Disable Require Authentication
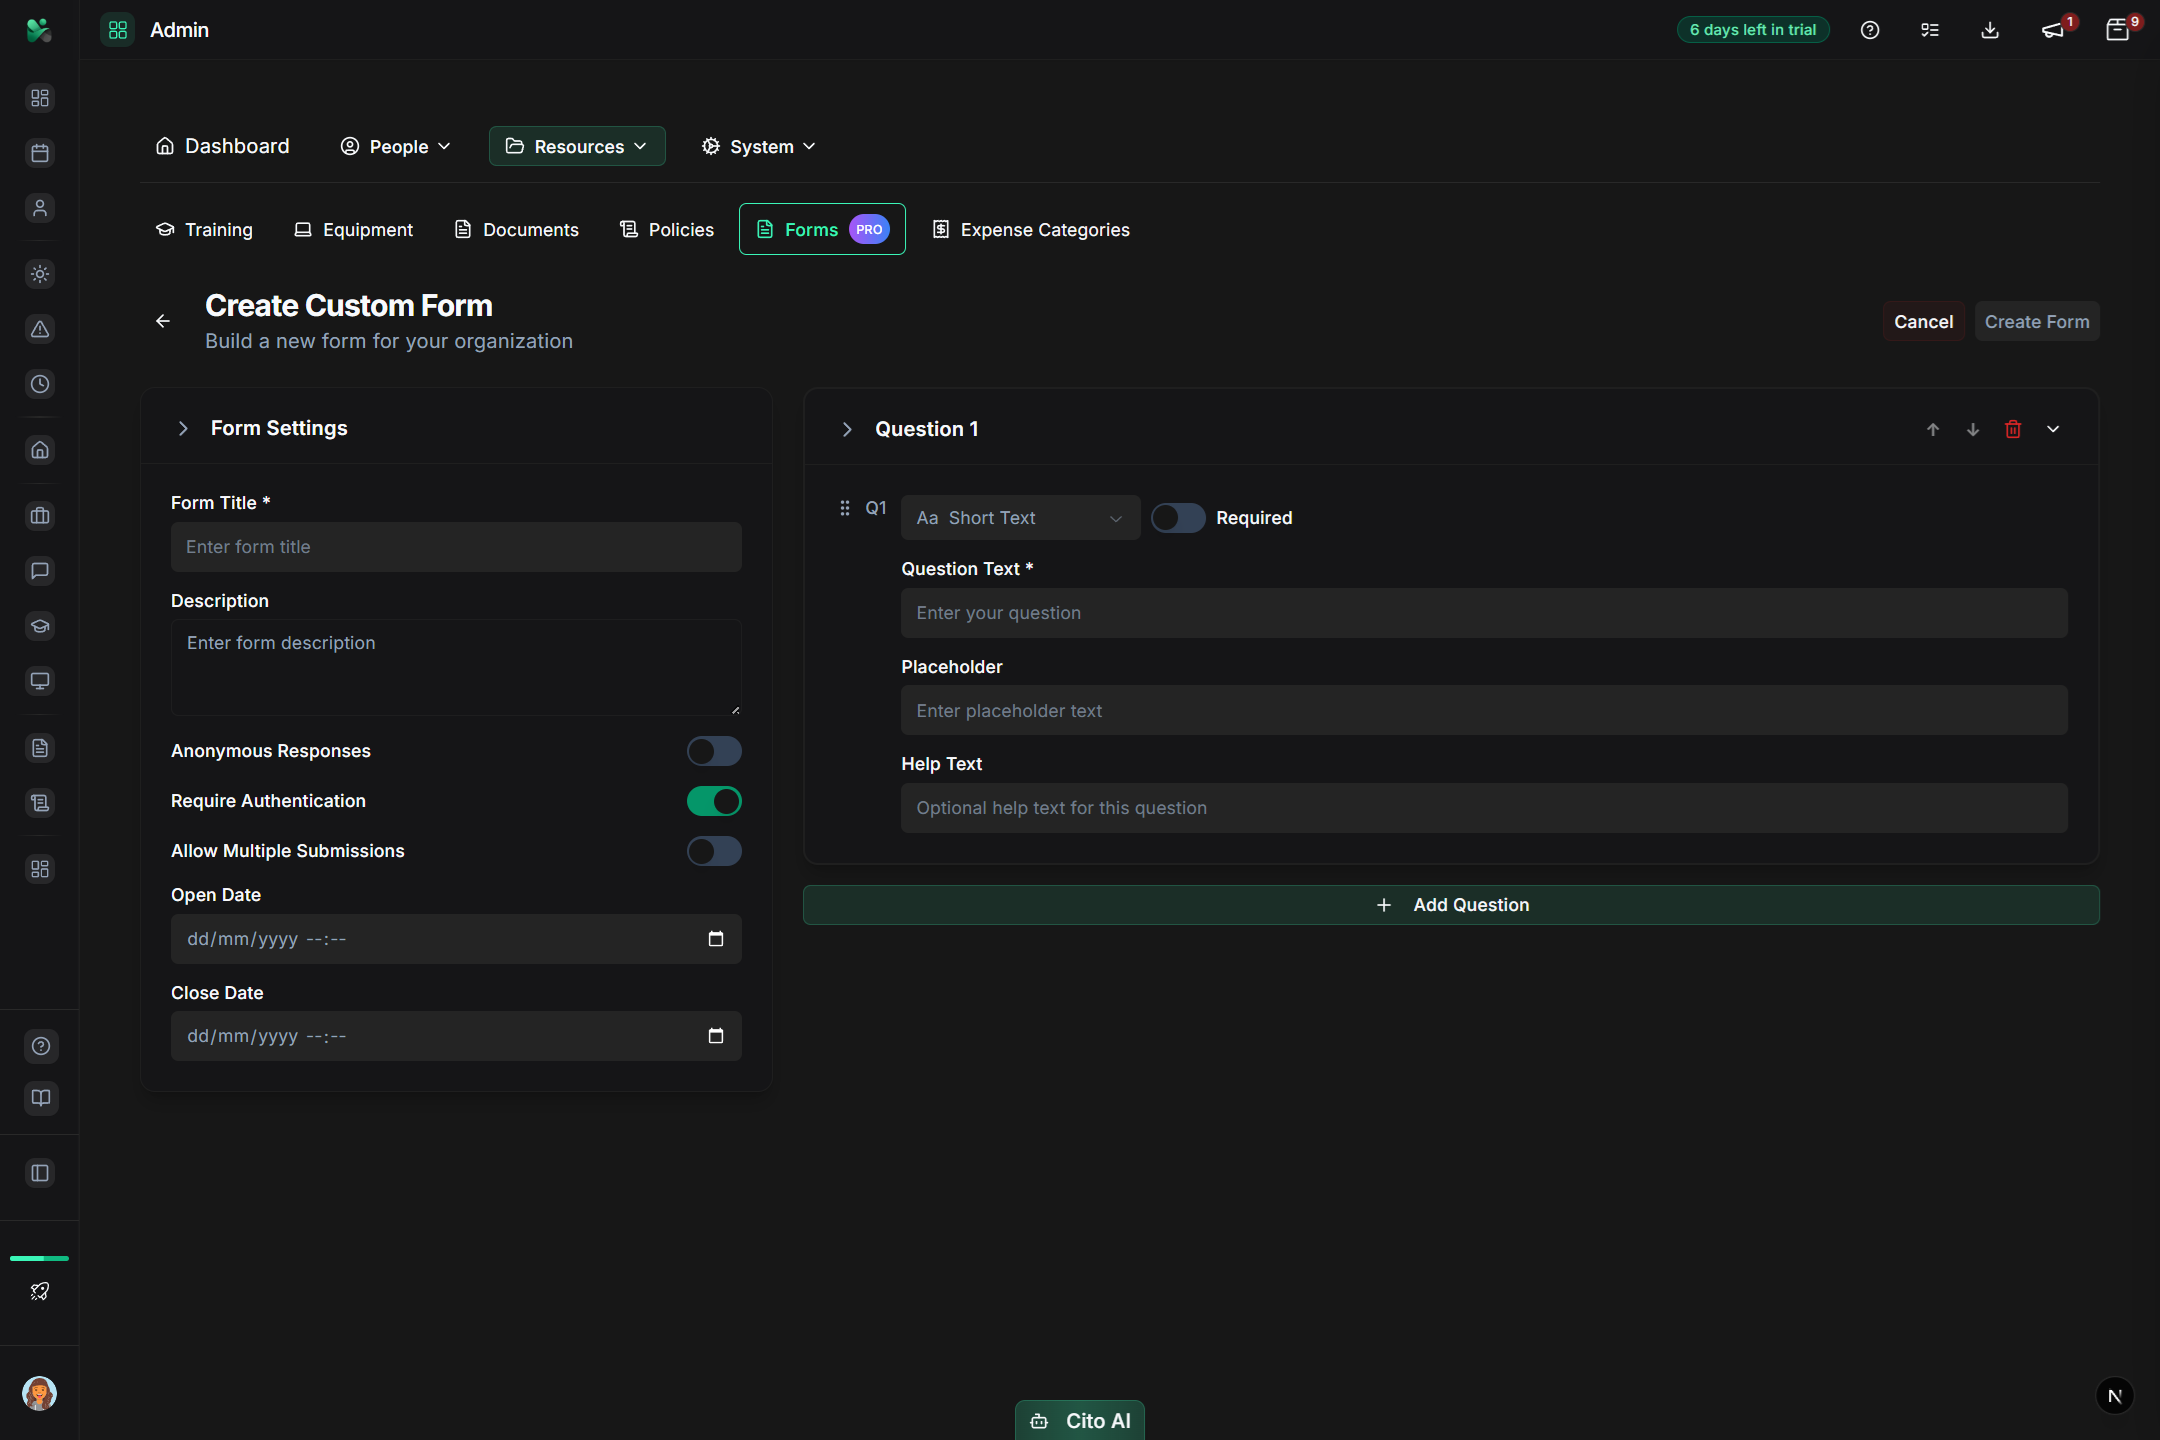Viewport: 2160px width, 1440px height. tap(714, 800)
